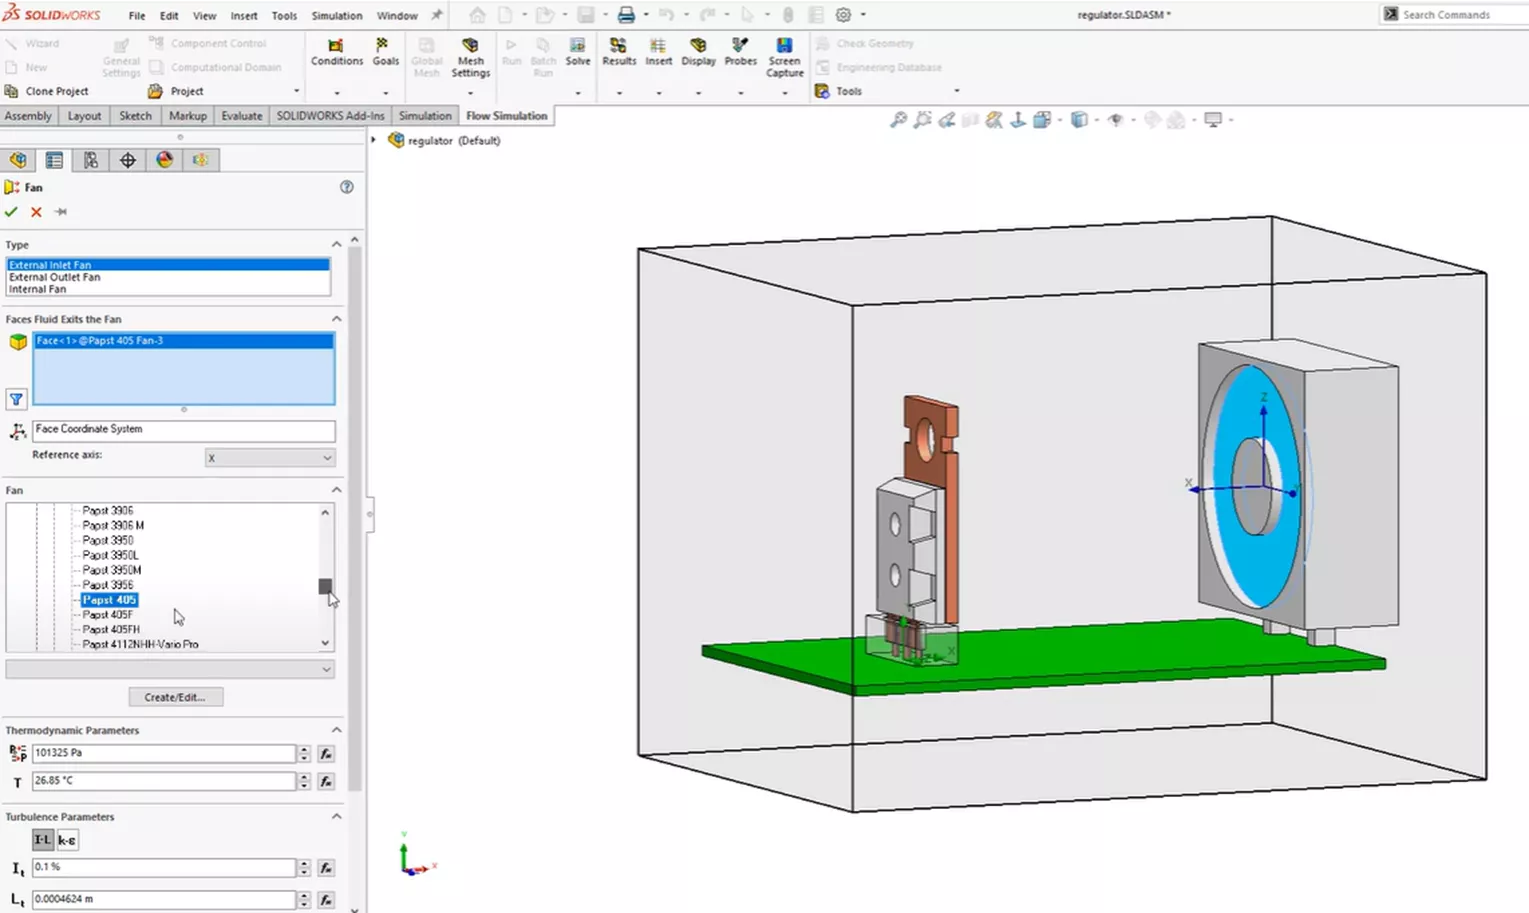Image resolution: width=1529 pixels, height=913 pixels.
Task: Toggle the filter icon under Faces selection
Action: [x=16, y=400]
